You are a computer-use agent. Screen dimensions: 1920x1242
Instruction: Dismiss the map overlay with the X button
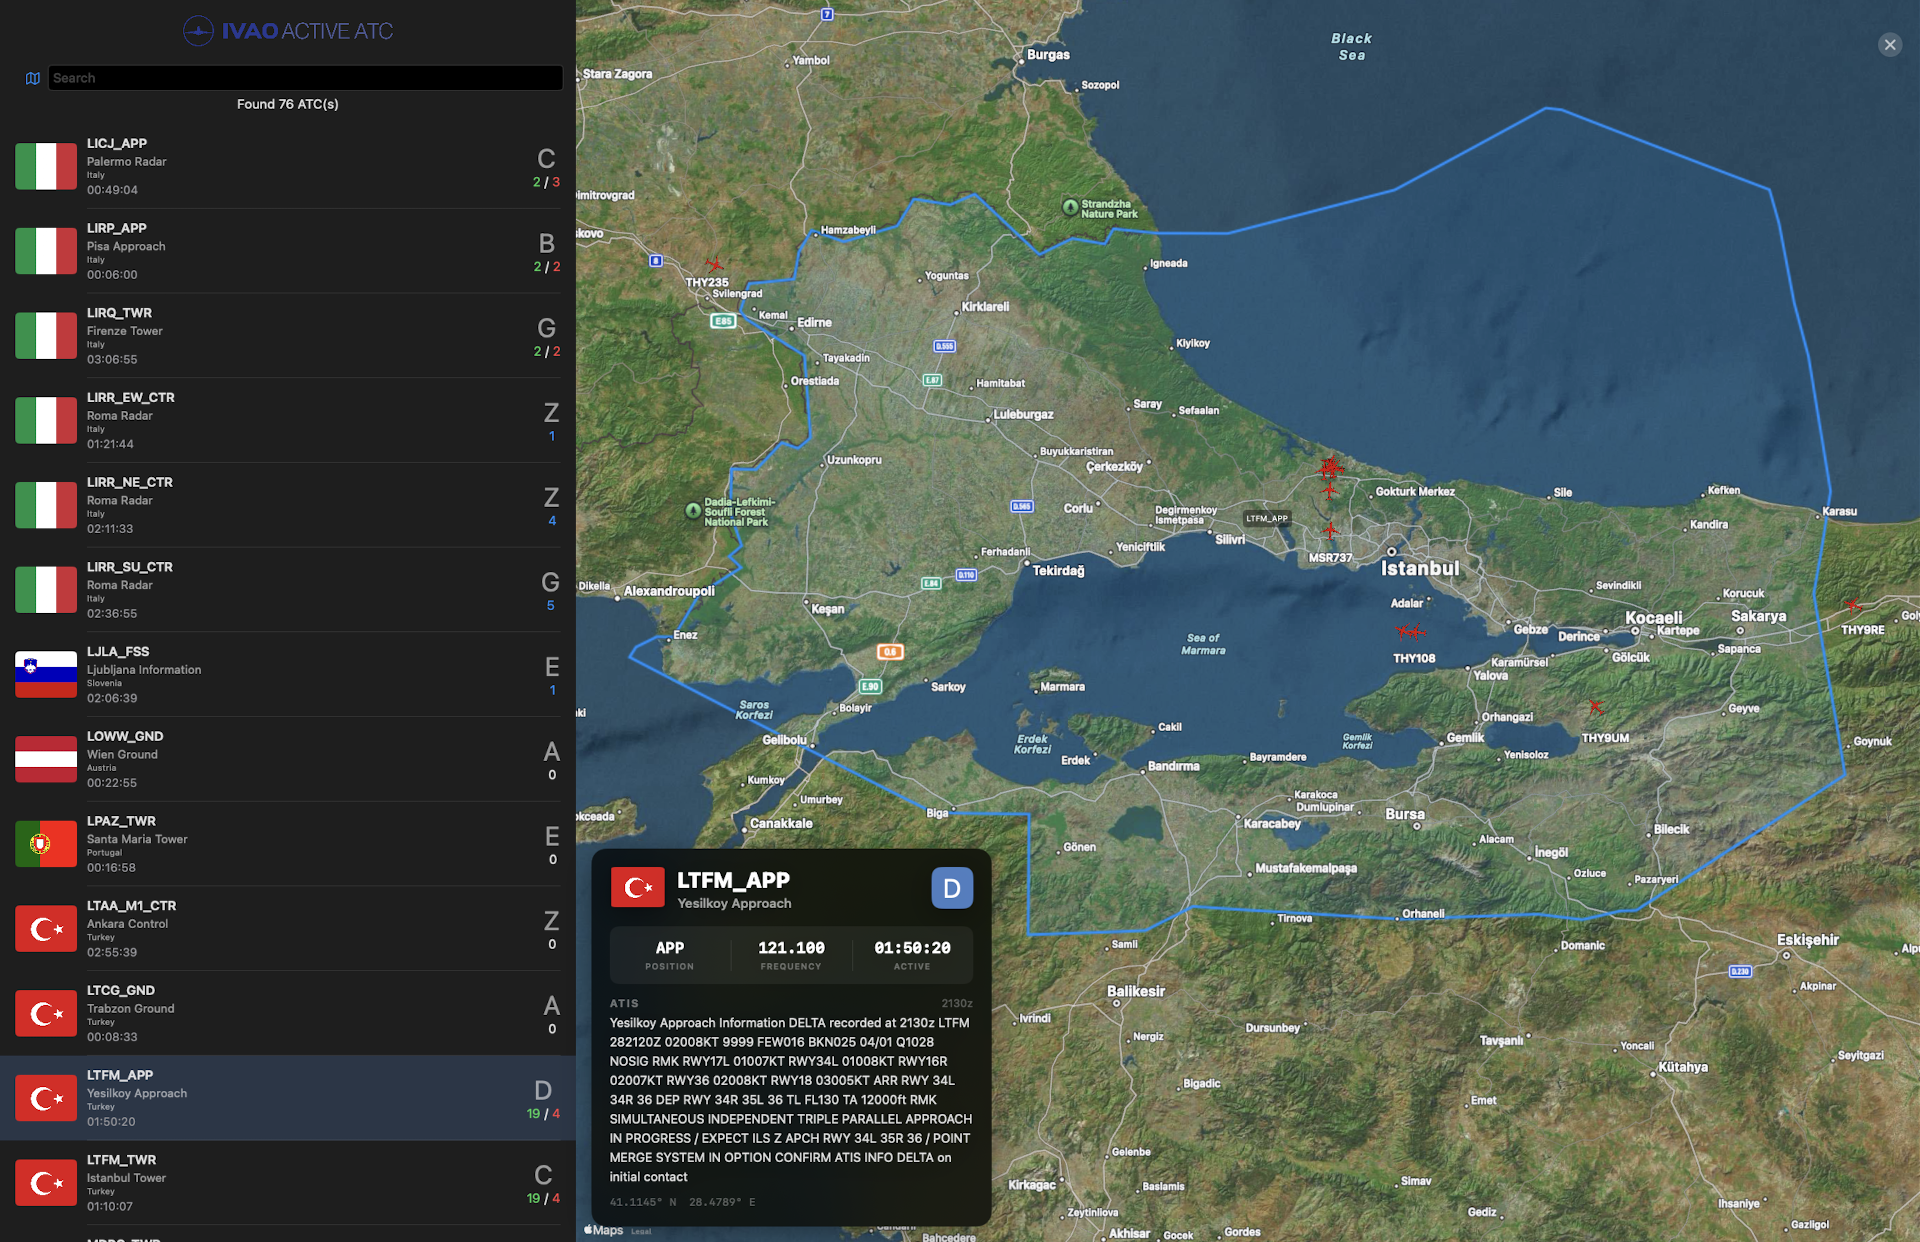click(1889, 44)
